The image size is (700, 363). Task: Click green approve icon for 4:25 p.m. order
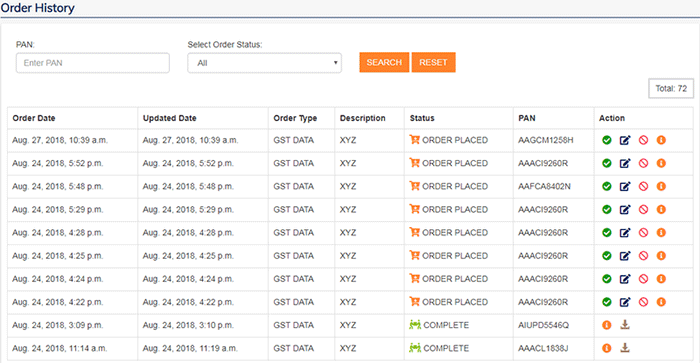point(607,256)
